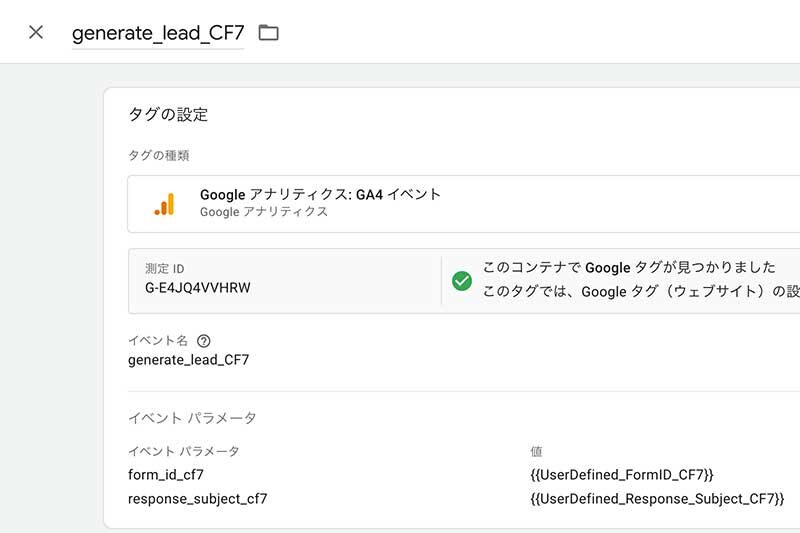Click the event name value generate_lead_CF7

[189, 360]
